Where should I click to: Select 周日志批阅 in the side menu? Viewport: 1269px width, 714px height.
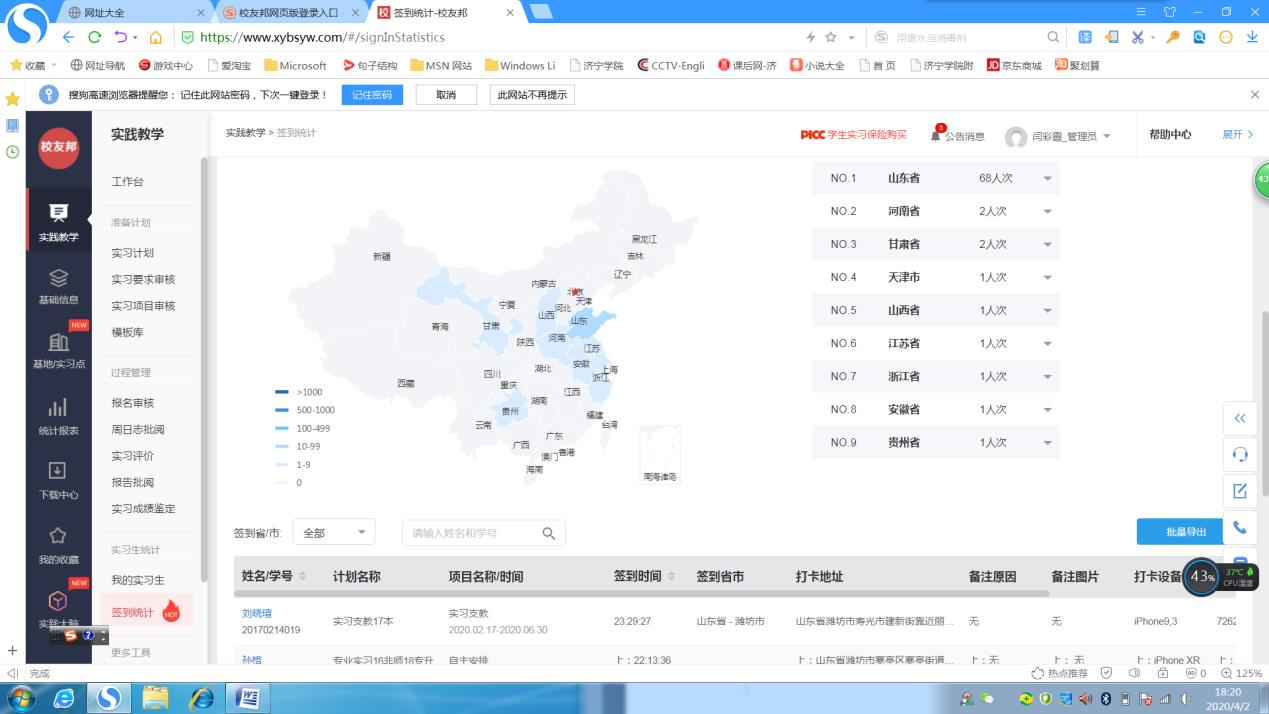pyautogui.click(x=138, y=429)
